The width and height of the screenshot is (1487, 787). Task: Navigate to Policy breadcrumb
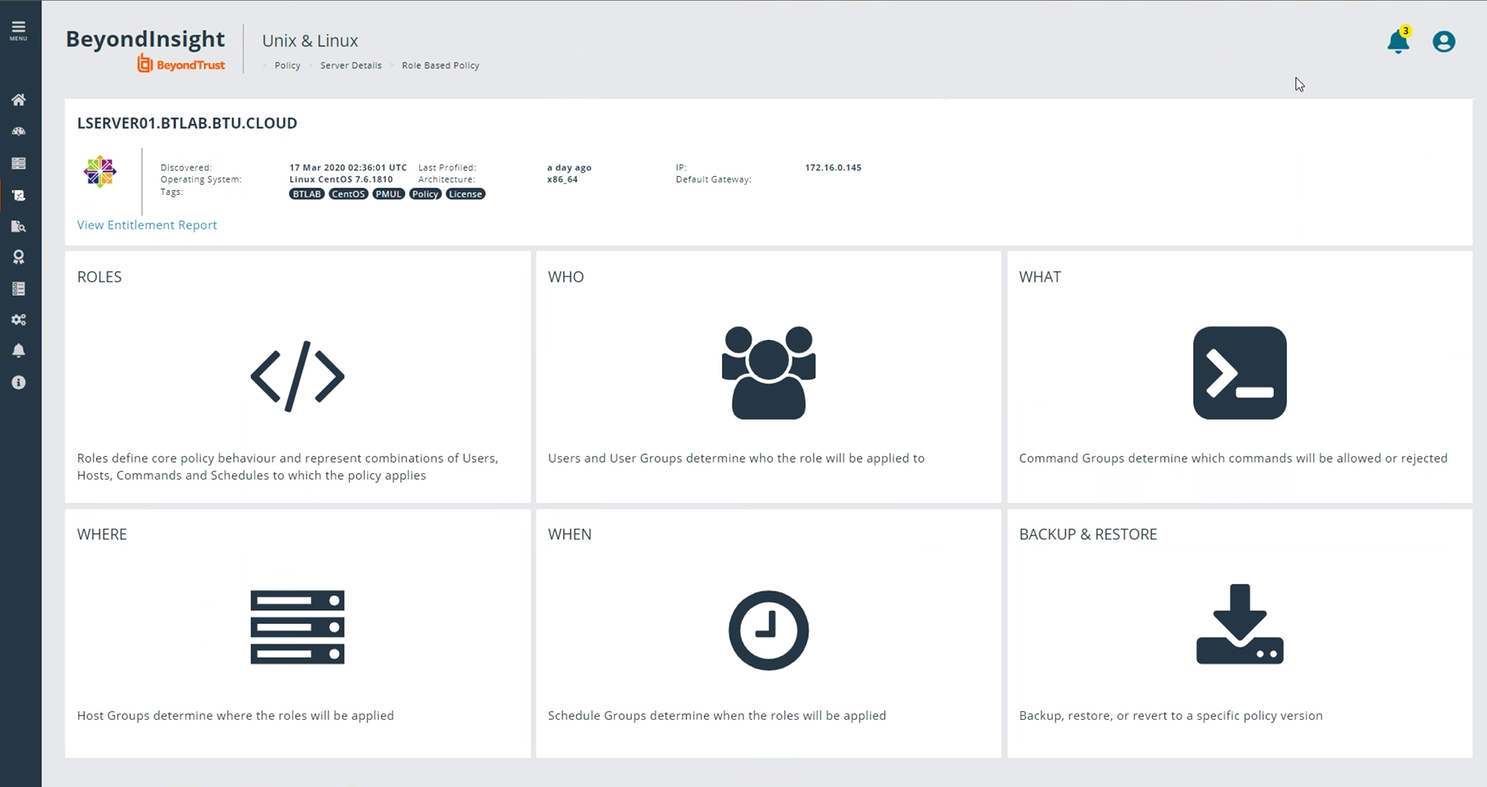tap(287, 66)
